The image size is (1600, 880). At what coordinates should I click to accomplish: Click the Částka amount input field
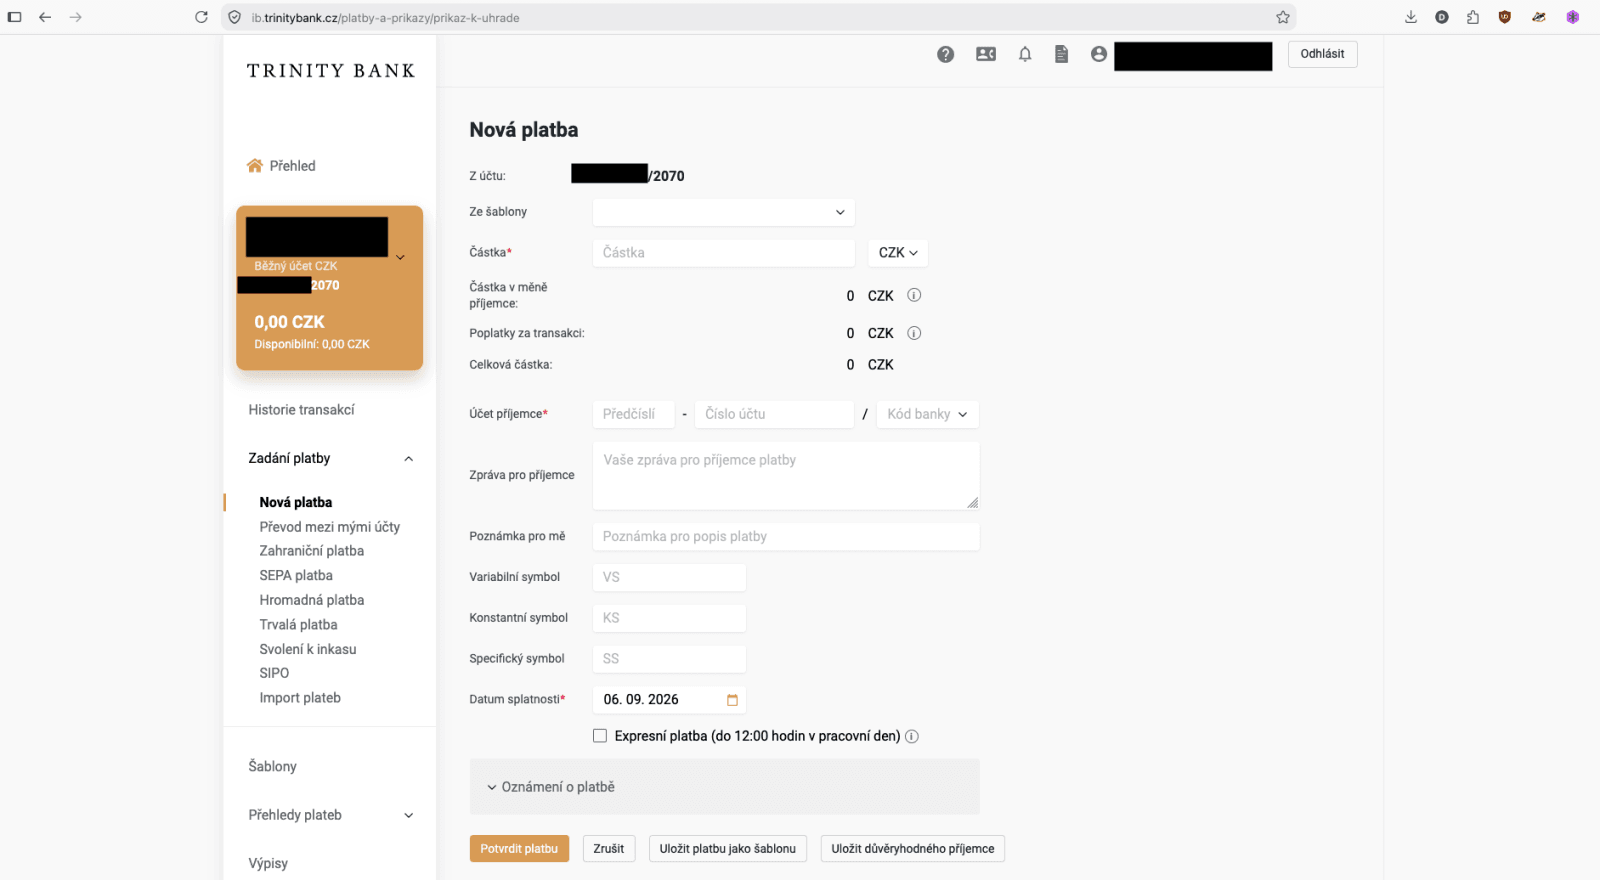723,253
